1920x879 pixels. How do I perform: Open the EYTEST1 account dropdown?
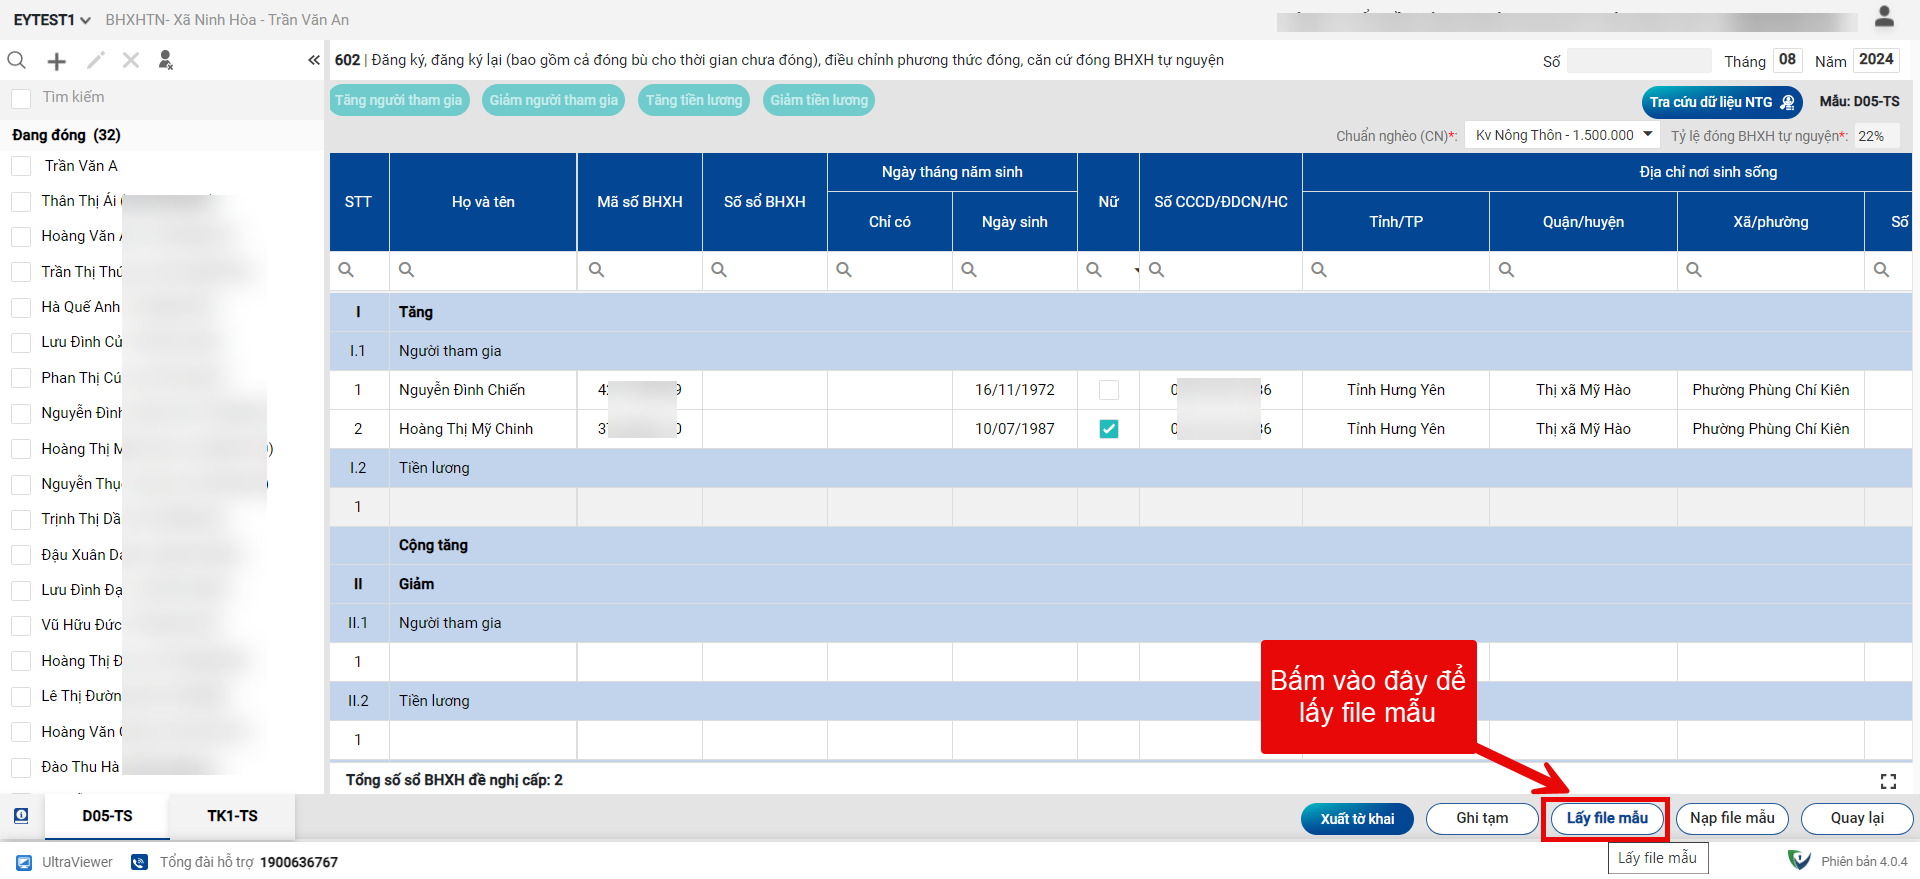point(51,20)
